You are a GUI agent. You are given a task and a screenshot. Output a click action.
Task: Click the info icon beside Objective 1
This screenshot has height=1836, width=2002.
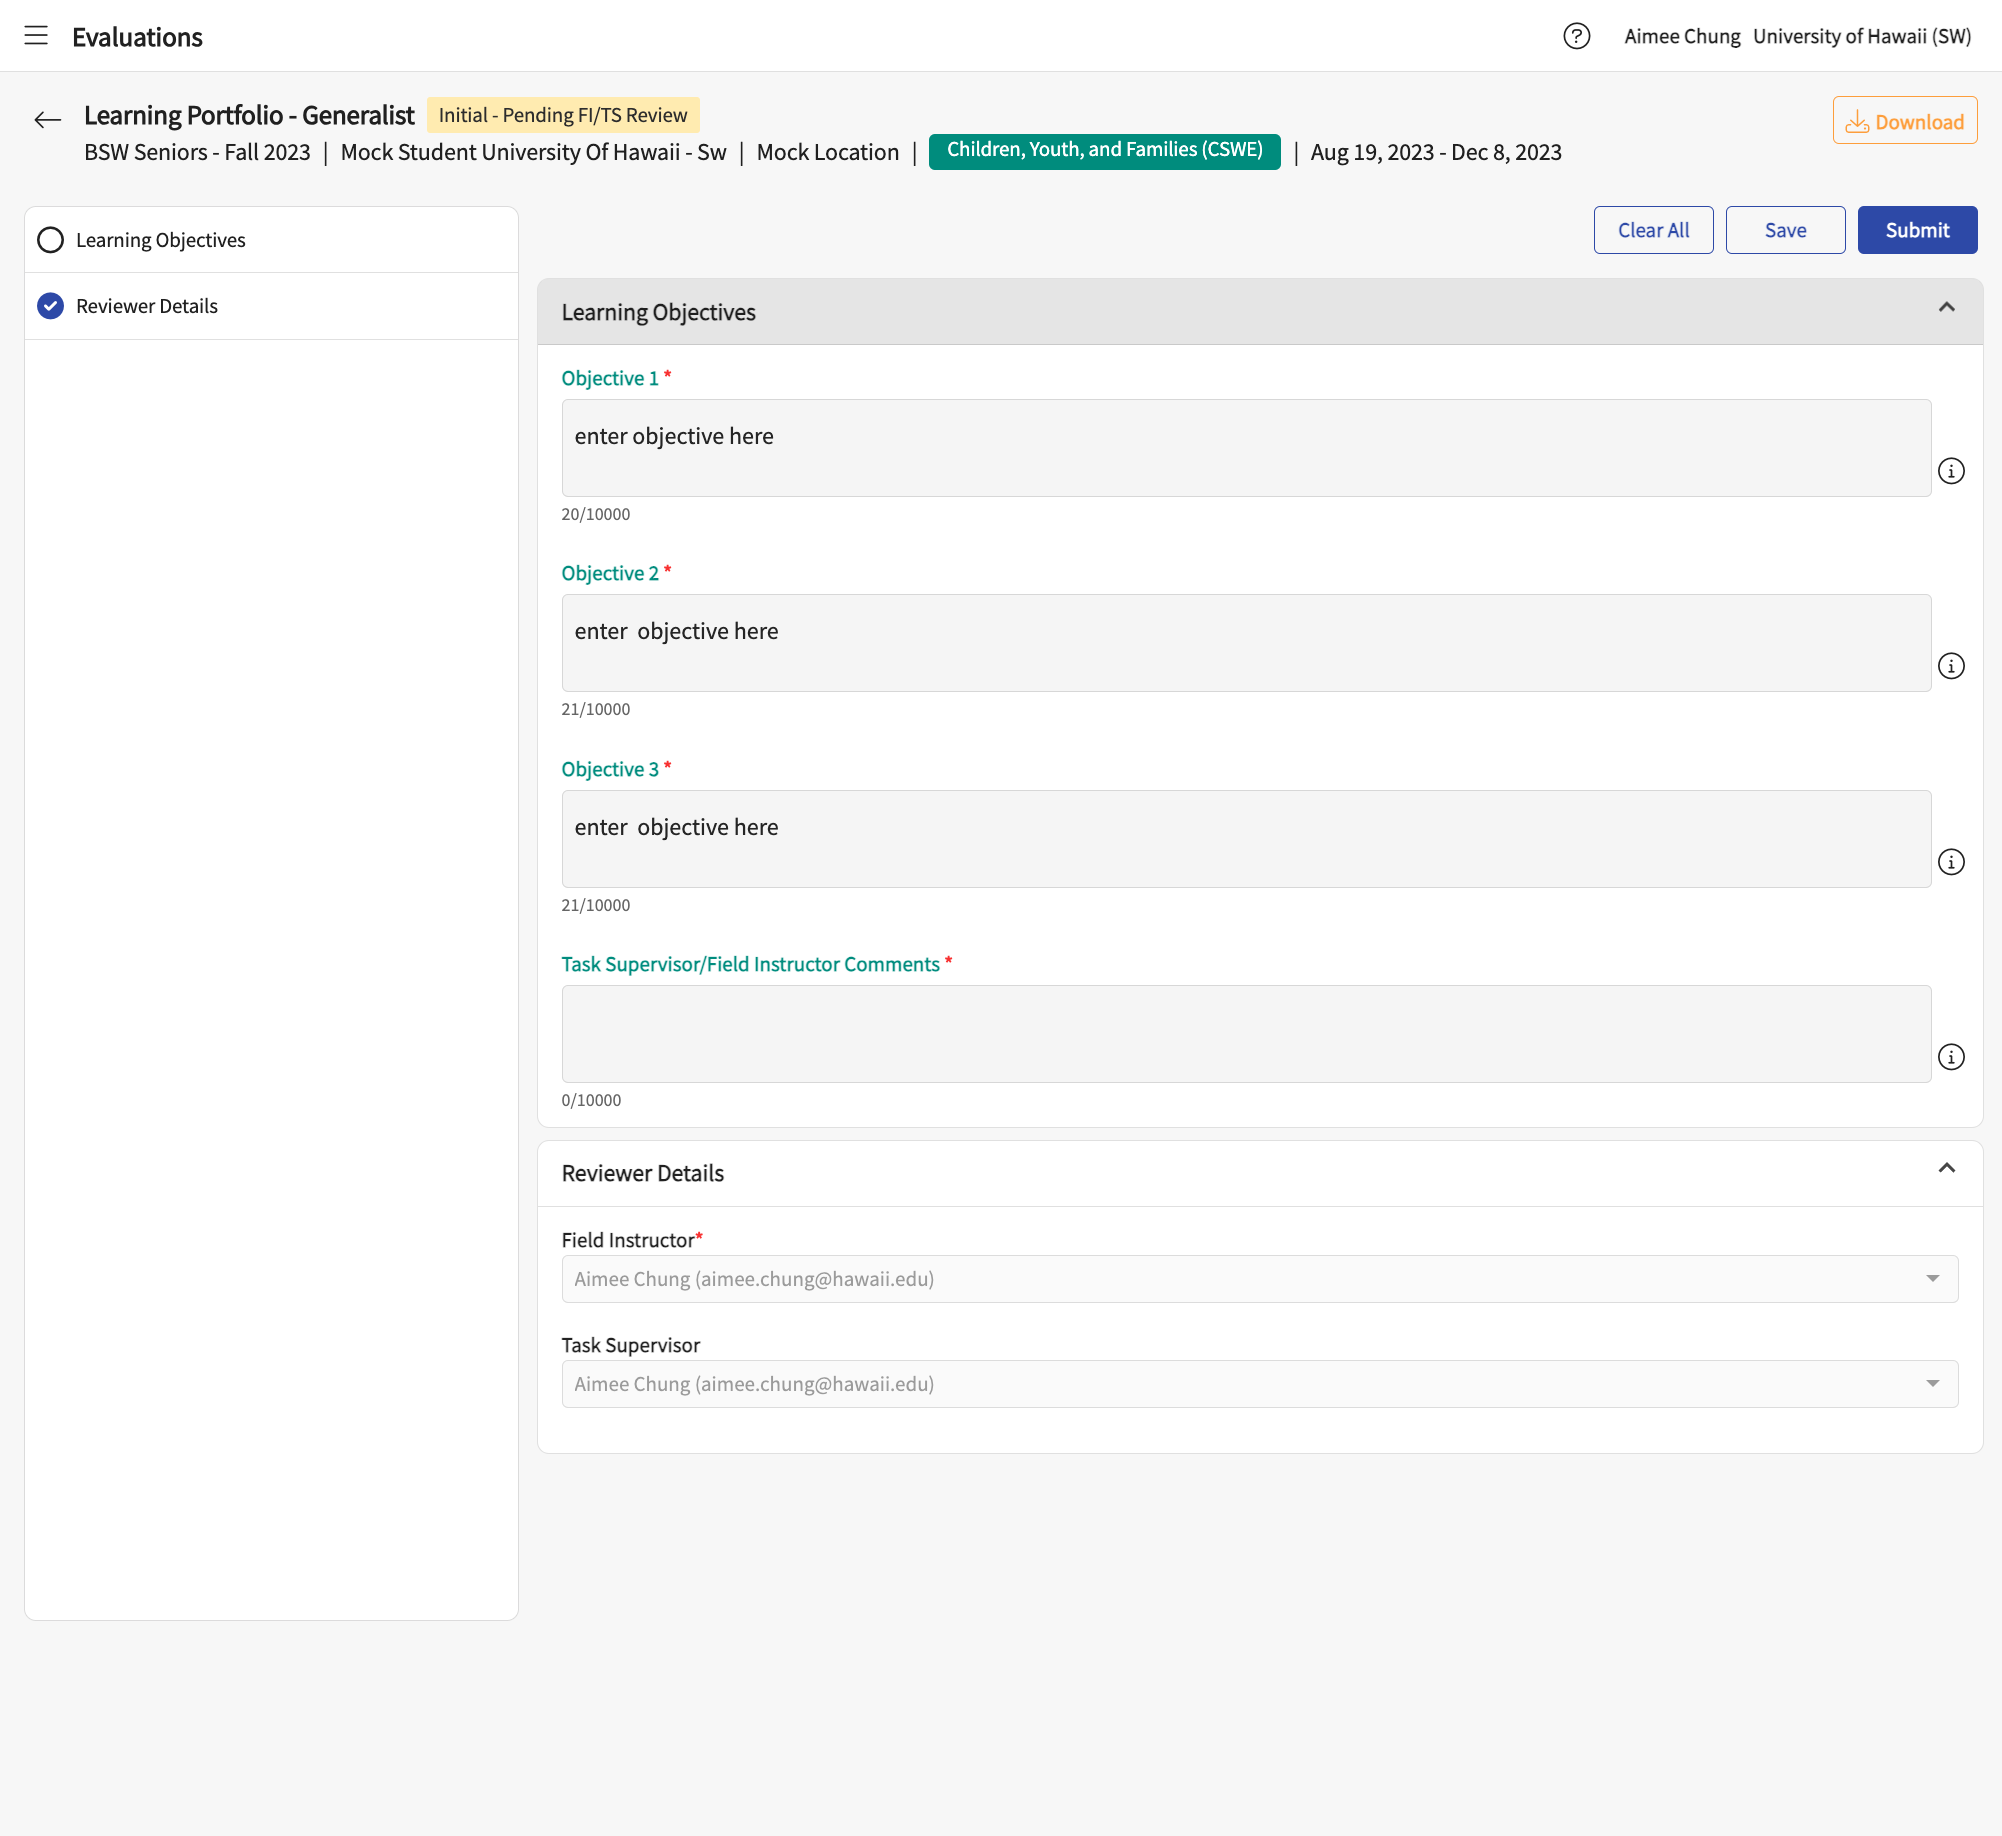coord(1951,471)
